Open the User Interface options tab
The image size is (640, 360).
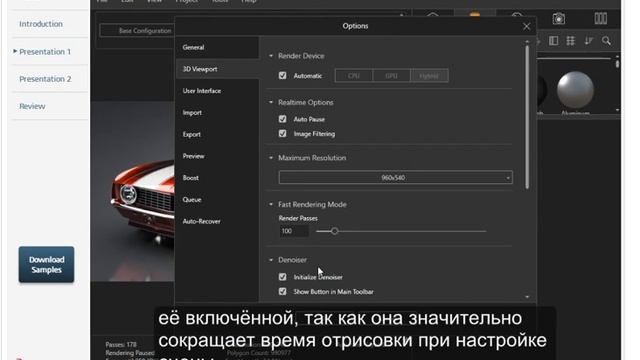click(217, 91)
